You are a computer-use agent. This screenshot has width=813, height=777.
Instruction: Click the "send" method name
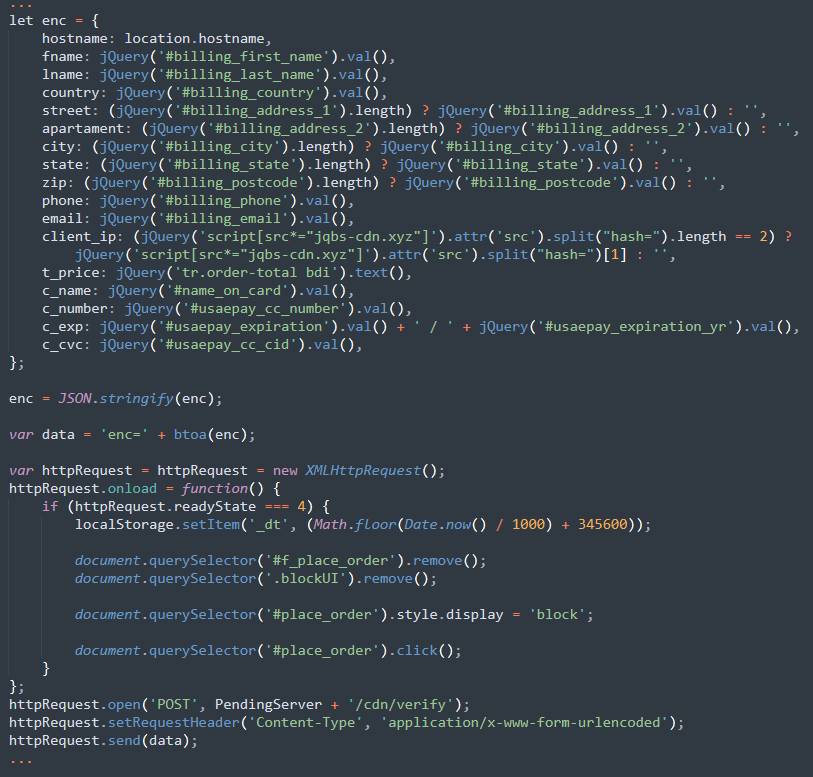click(x=124, y=741)
